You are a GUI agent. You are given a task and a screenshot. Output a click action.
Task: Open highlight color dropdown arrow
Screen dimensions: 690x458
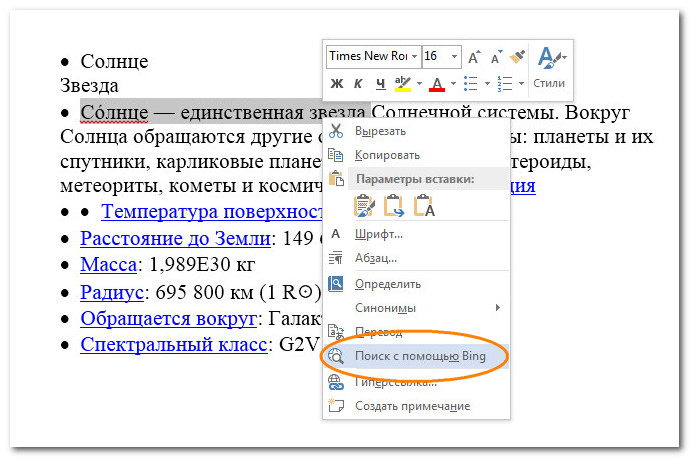tap(419, 83)
